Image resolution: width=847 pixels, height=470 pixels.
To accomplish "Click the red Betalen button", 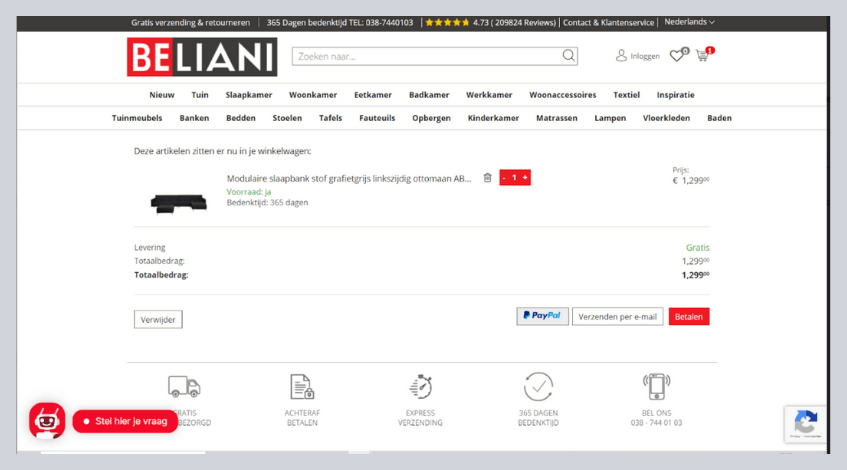I will (x=688, y=317).
